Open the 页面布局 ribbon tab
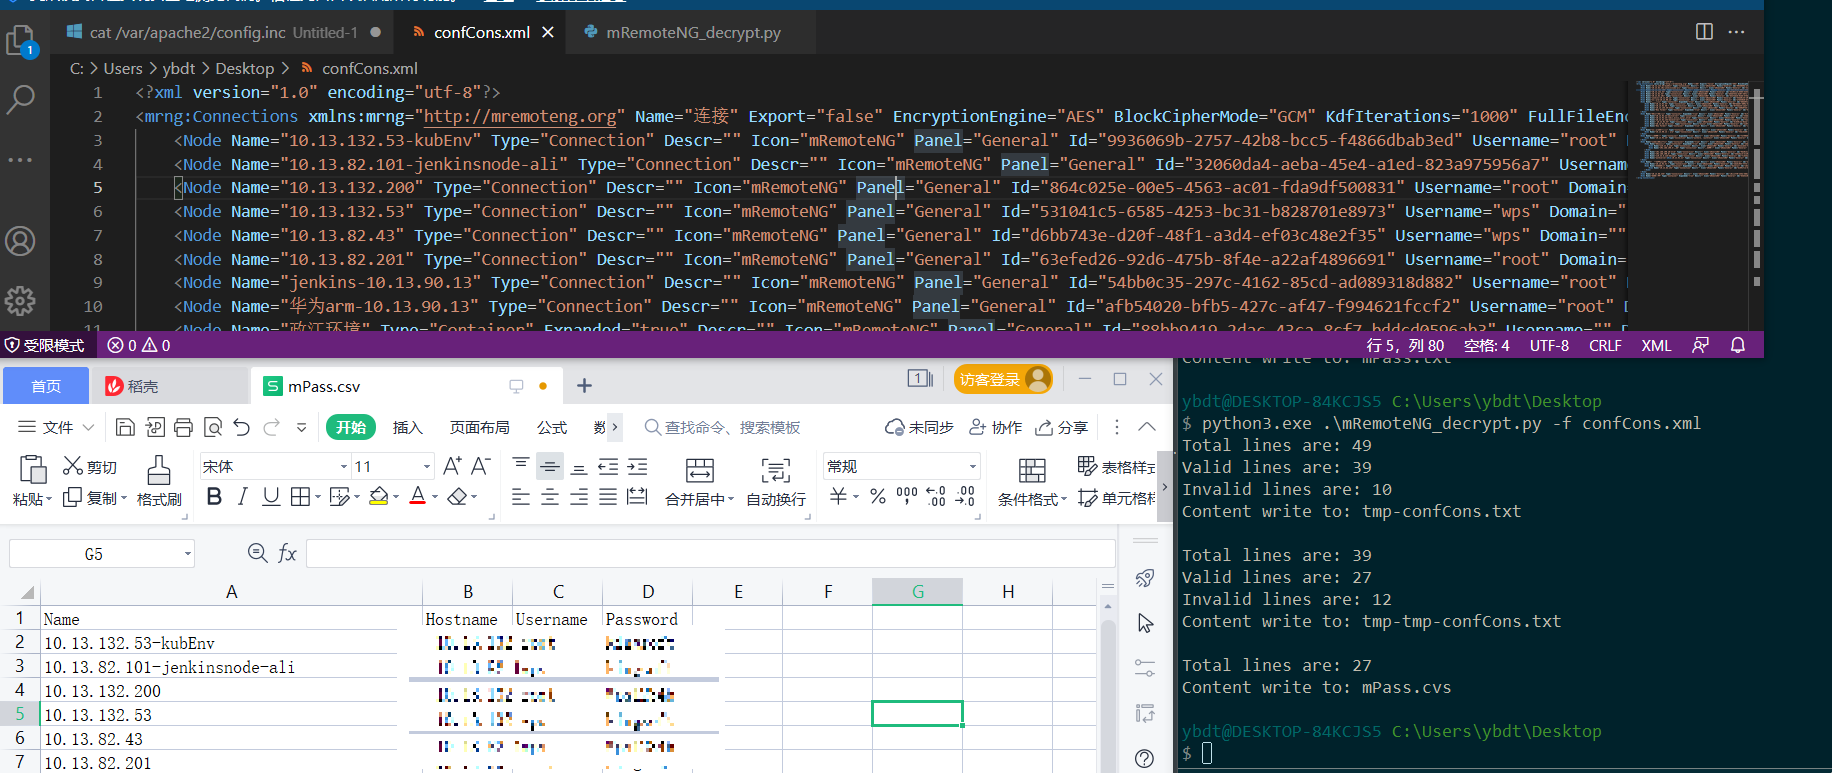The image size is (1832, 773). [479, 427]
